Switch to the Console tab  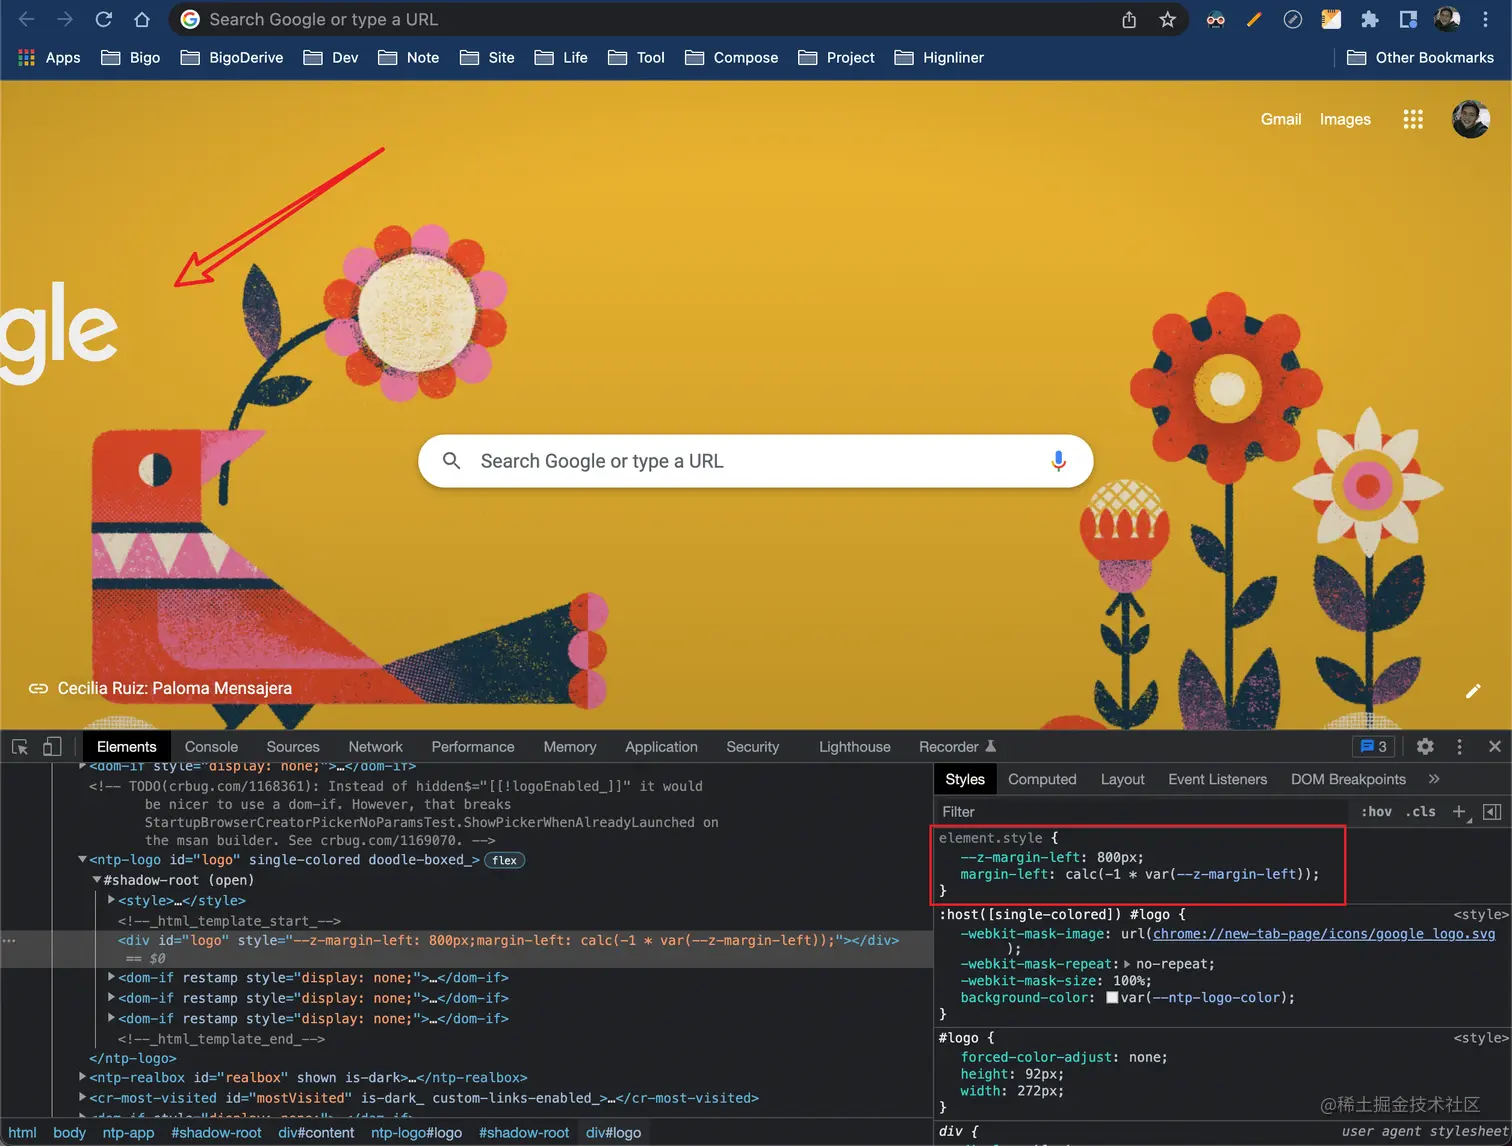tap(211, 747)
